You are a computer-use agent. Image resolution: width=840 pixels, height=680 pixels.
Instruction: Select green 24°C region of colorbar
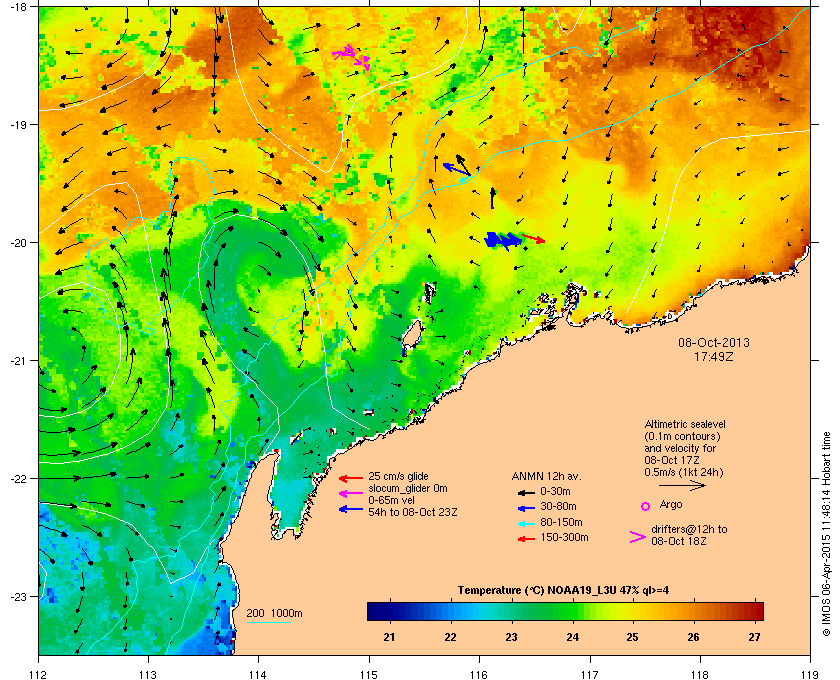[573, 611]
